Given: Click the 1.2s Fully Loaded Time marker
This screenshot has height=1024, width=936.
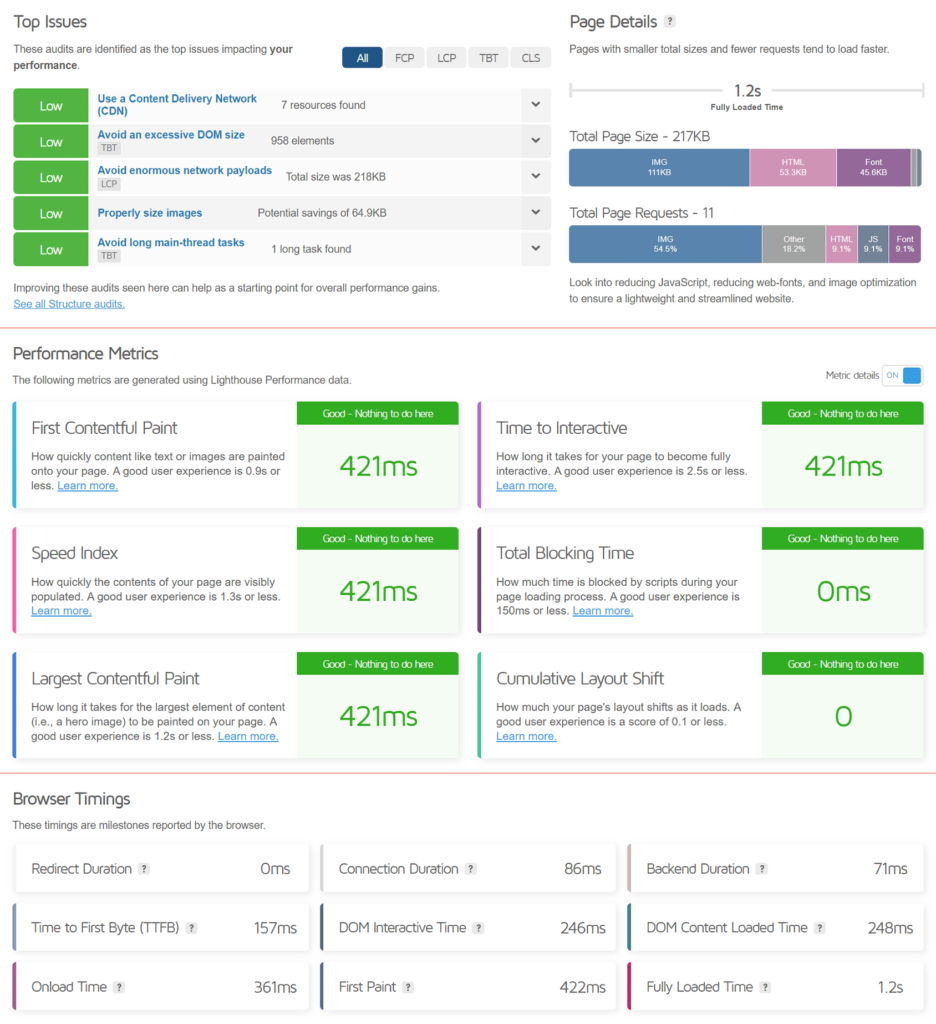Looking at the screenshot, I should 747,94.
